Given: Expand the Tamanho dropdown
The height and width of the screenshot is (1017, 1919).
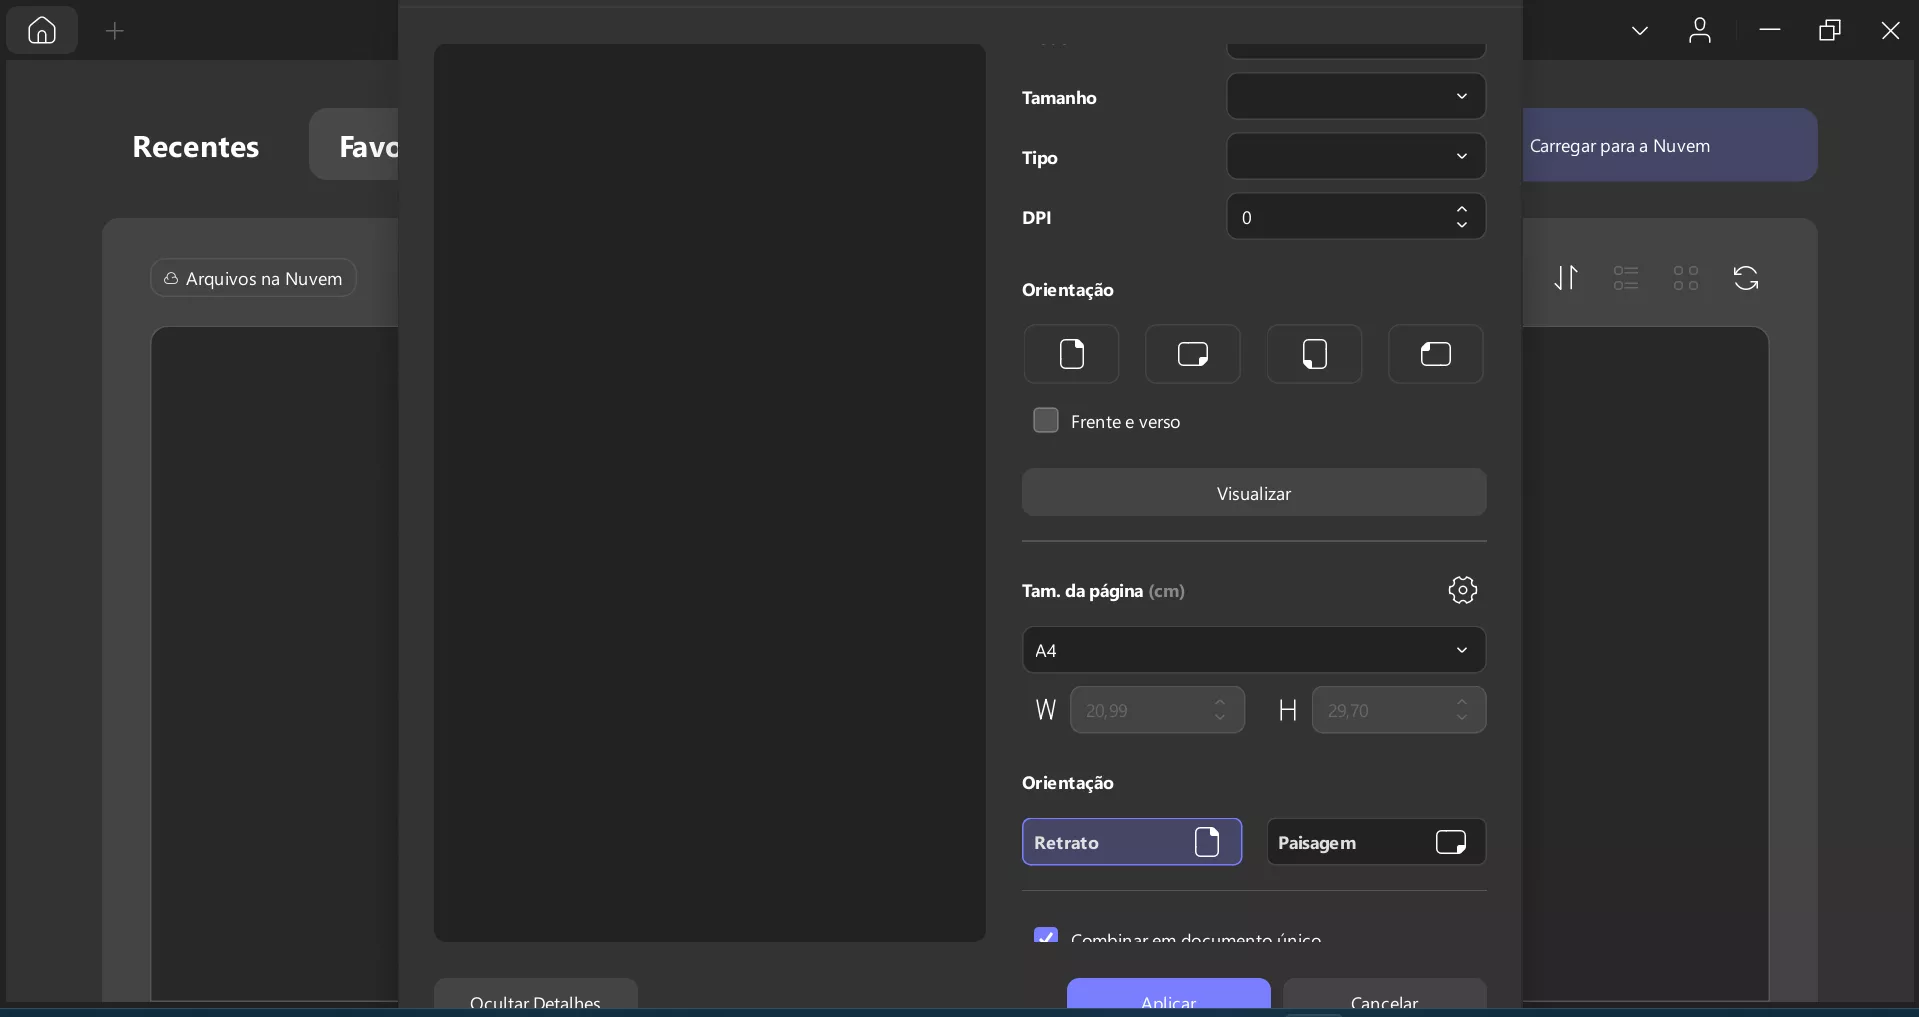Looking at the screenshot, I should 1356,97.
